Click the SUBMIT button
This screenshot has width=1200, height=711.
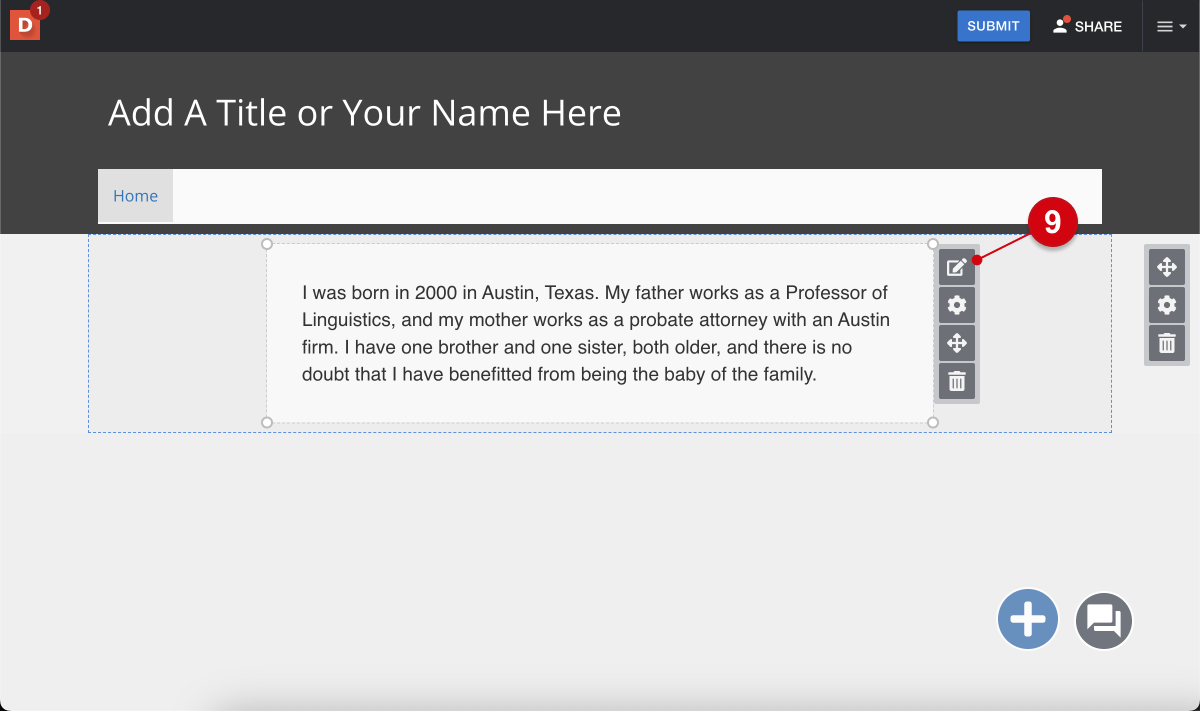993,26
